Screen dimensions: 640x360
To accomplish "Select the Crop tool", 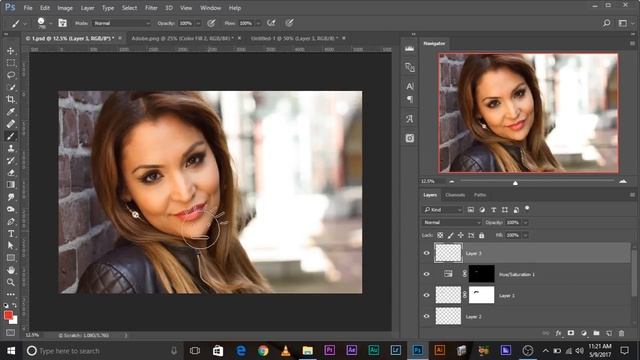I will [x=11, y=99].
